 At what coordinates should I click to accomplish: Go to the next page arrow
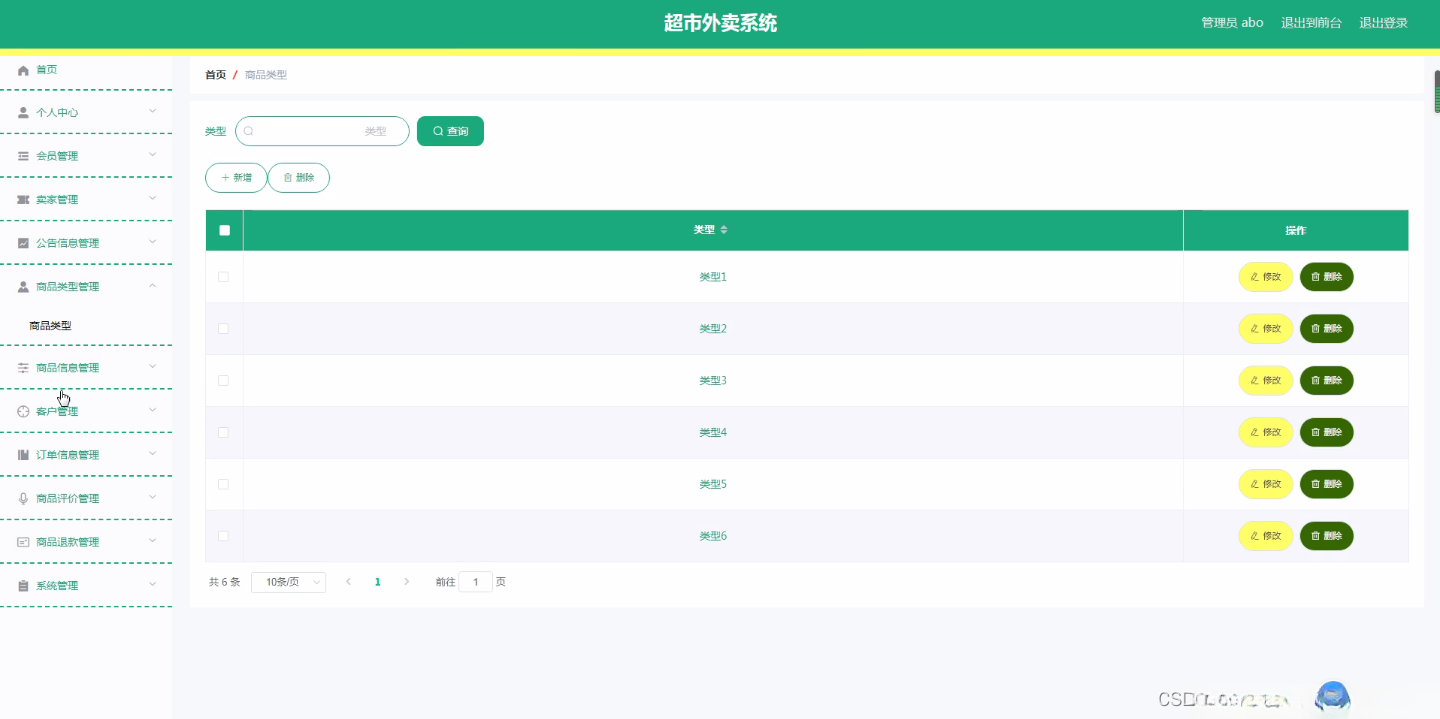[x=406, y=582]
